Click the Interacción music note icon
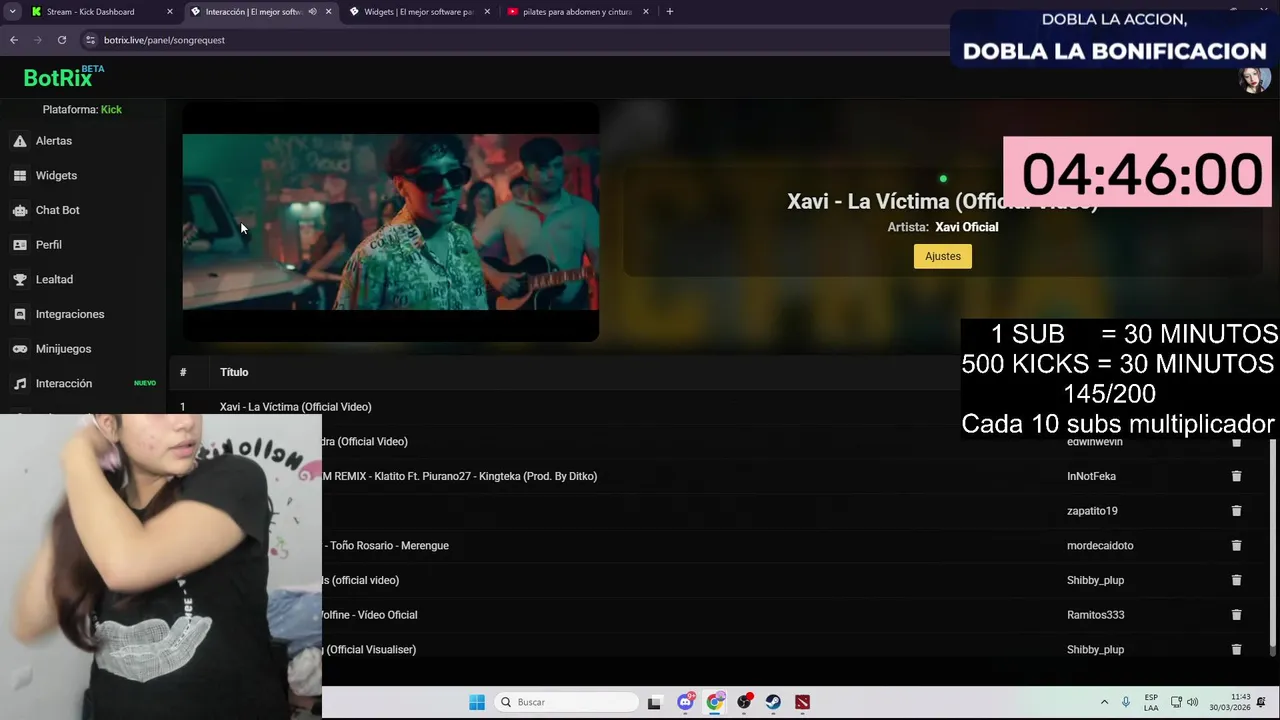The width and height of the screenshot is (1280, 720). [x=20, y=384]
